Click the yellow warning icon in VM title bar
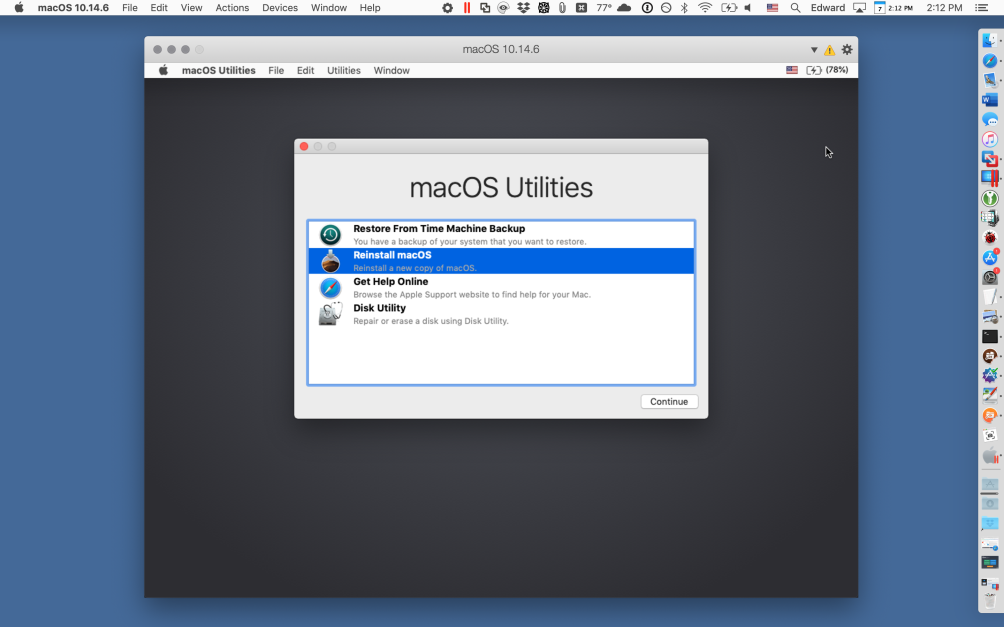Screen dimensions: 1004x627 829,50
